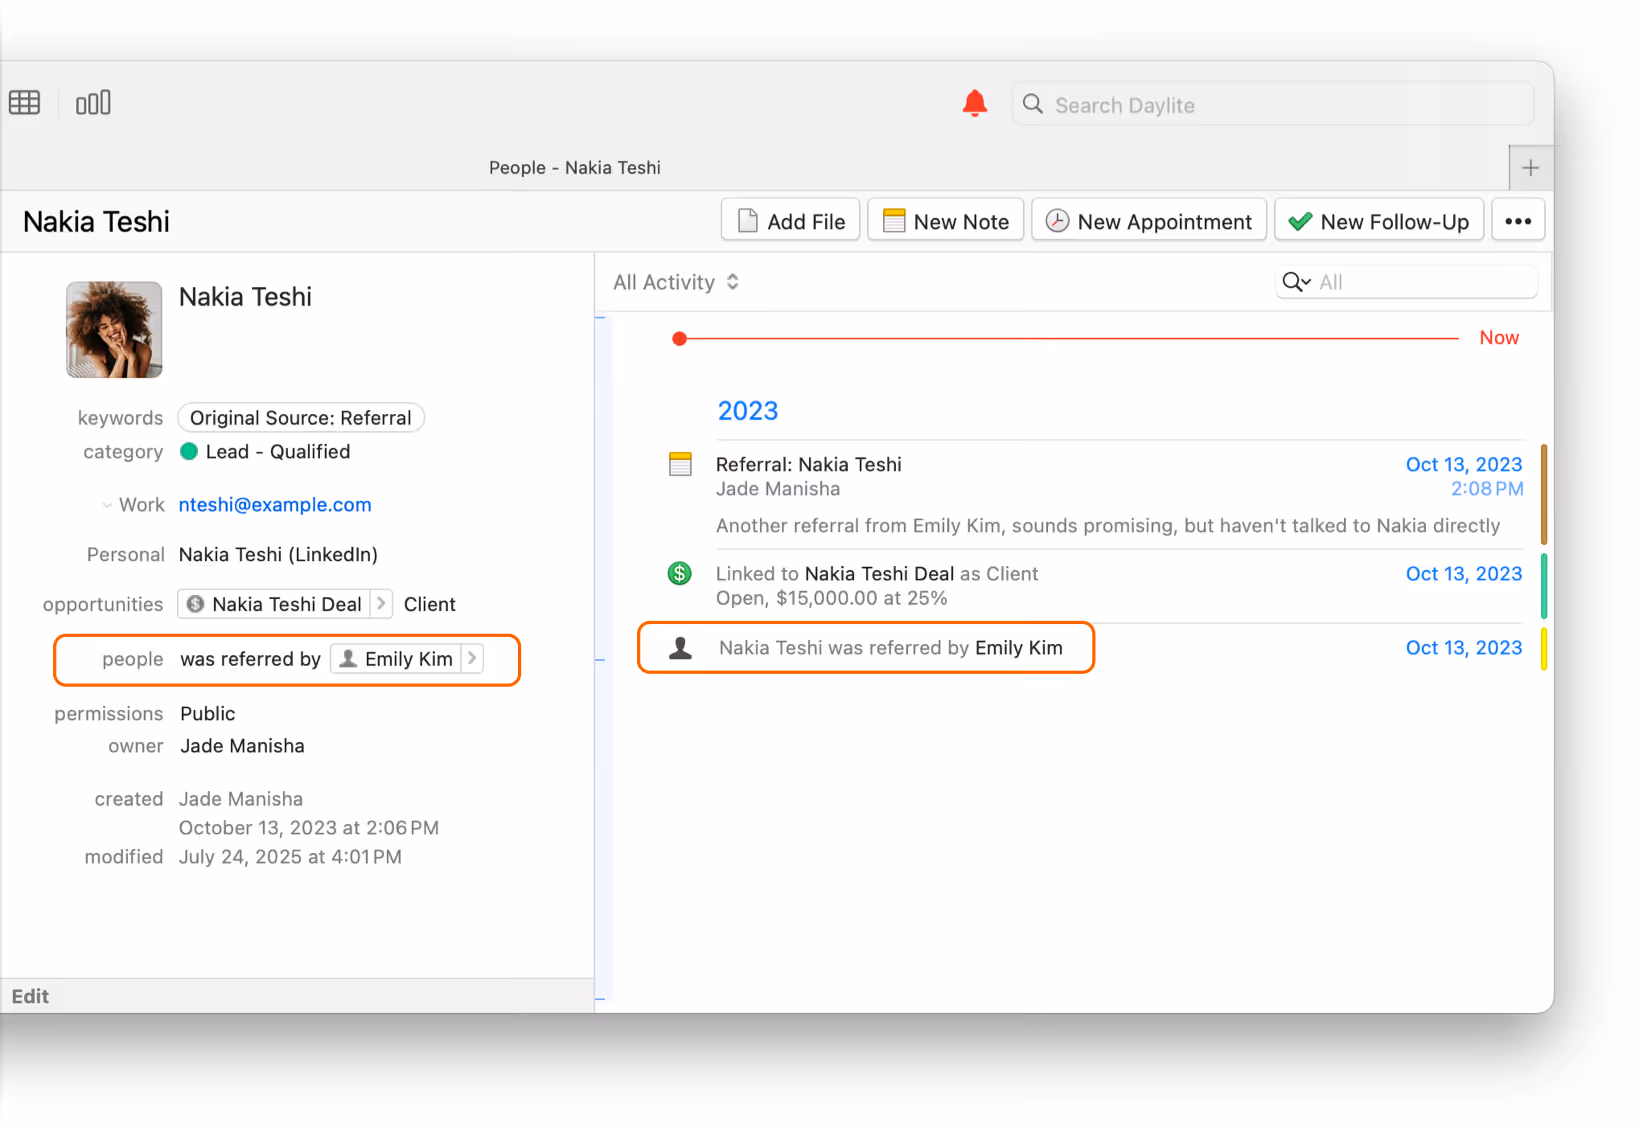Click the green bar beside deal entry
The width and height of the screenshot is (1644, 1132).
(x=1544, y=586)
